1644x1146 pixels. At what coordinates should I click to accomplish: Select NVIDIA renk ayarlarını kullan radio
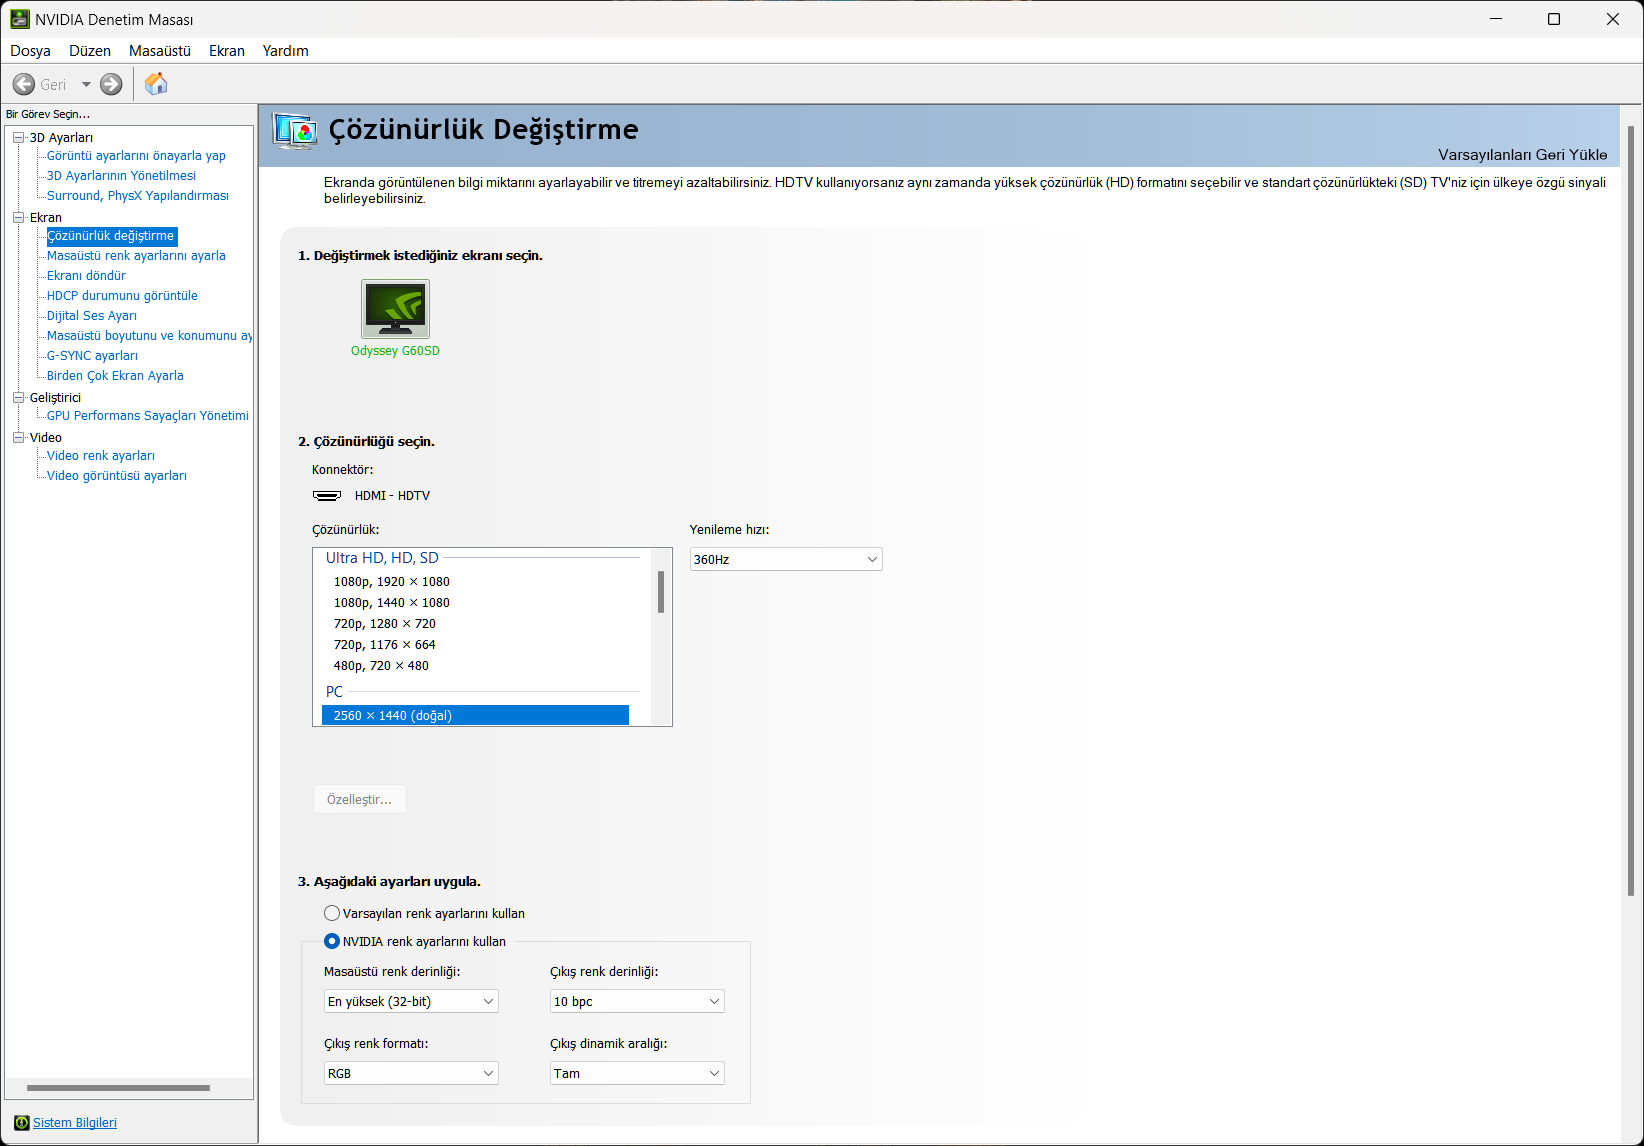point(332,941)
